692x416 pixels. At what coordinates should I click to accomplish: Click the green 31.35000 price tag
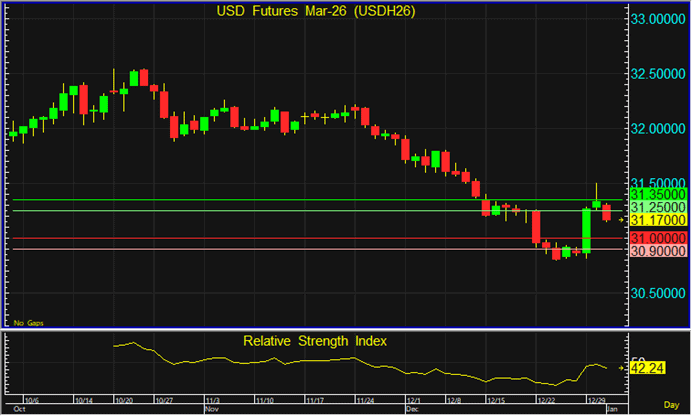[x=656, y=193]
